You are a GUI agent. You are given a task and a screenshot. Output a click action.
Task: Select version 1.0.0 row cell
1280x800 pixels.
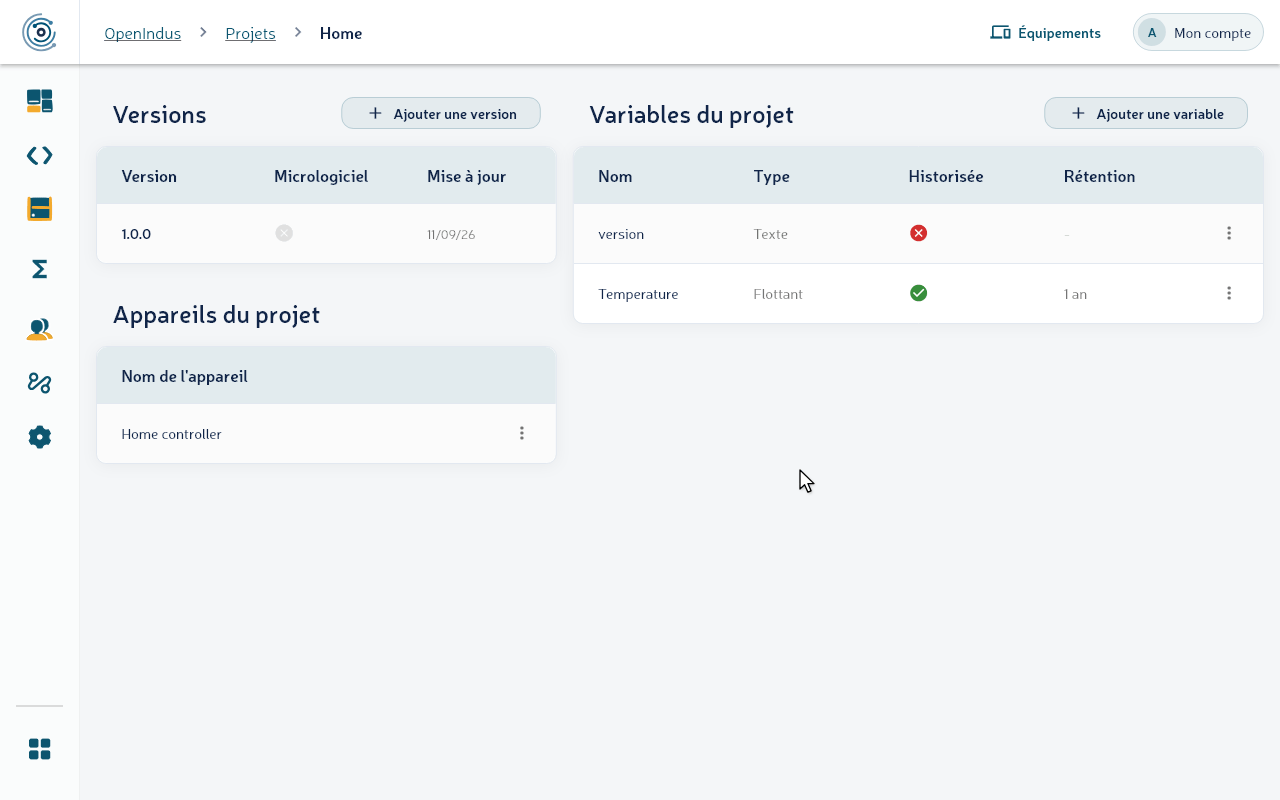point(136,234)
